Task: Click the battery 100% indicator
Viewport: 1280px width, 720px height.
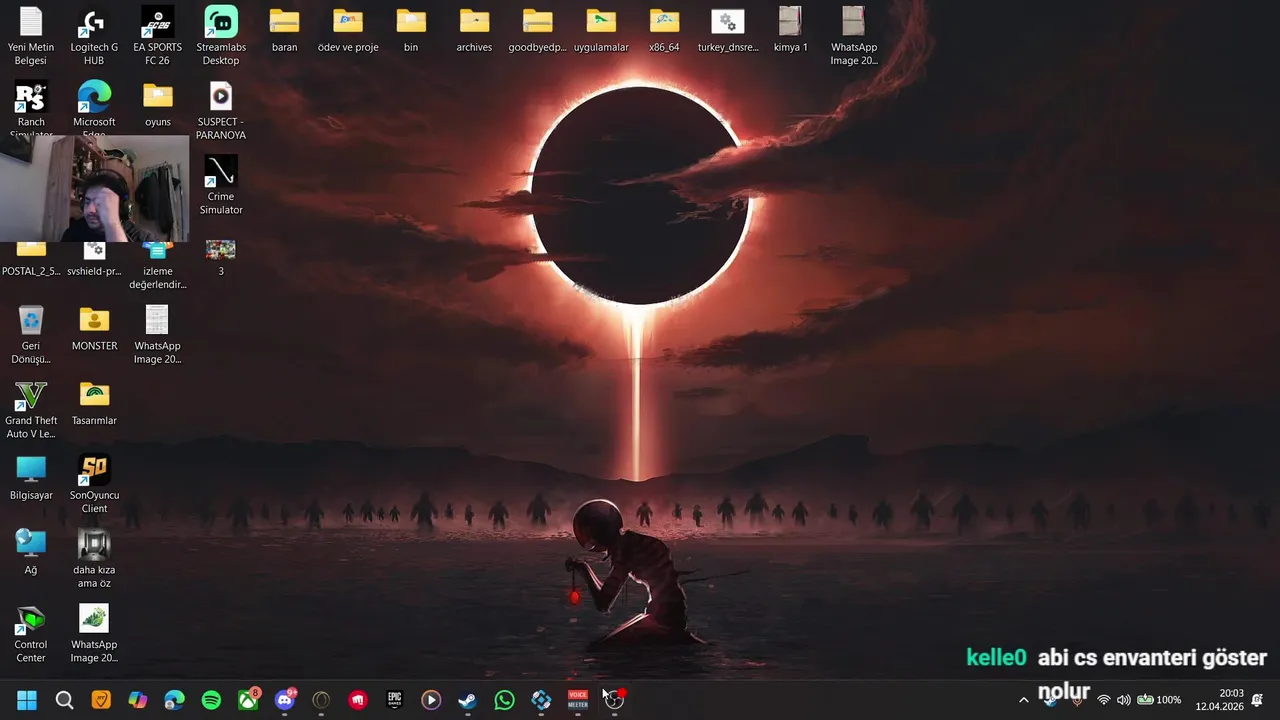Action: coord(1159,700)
